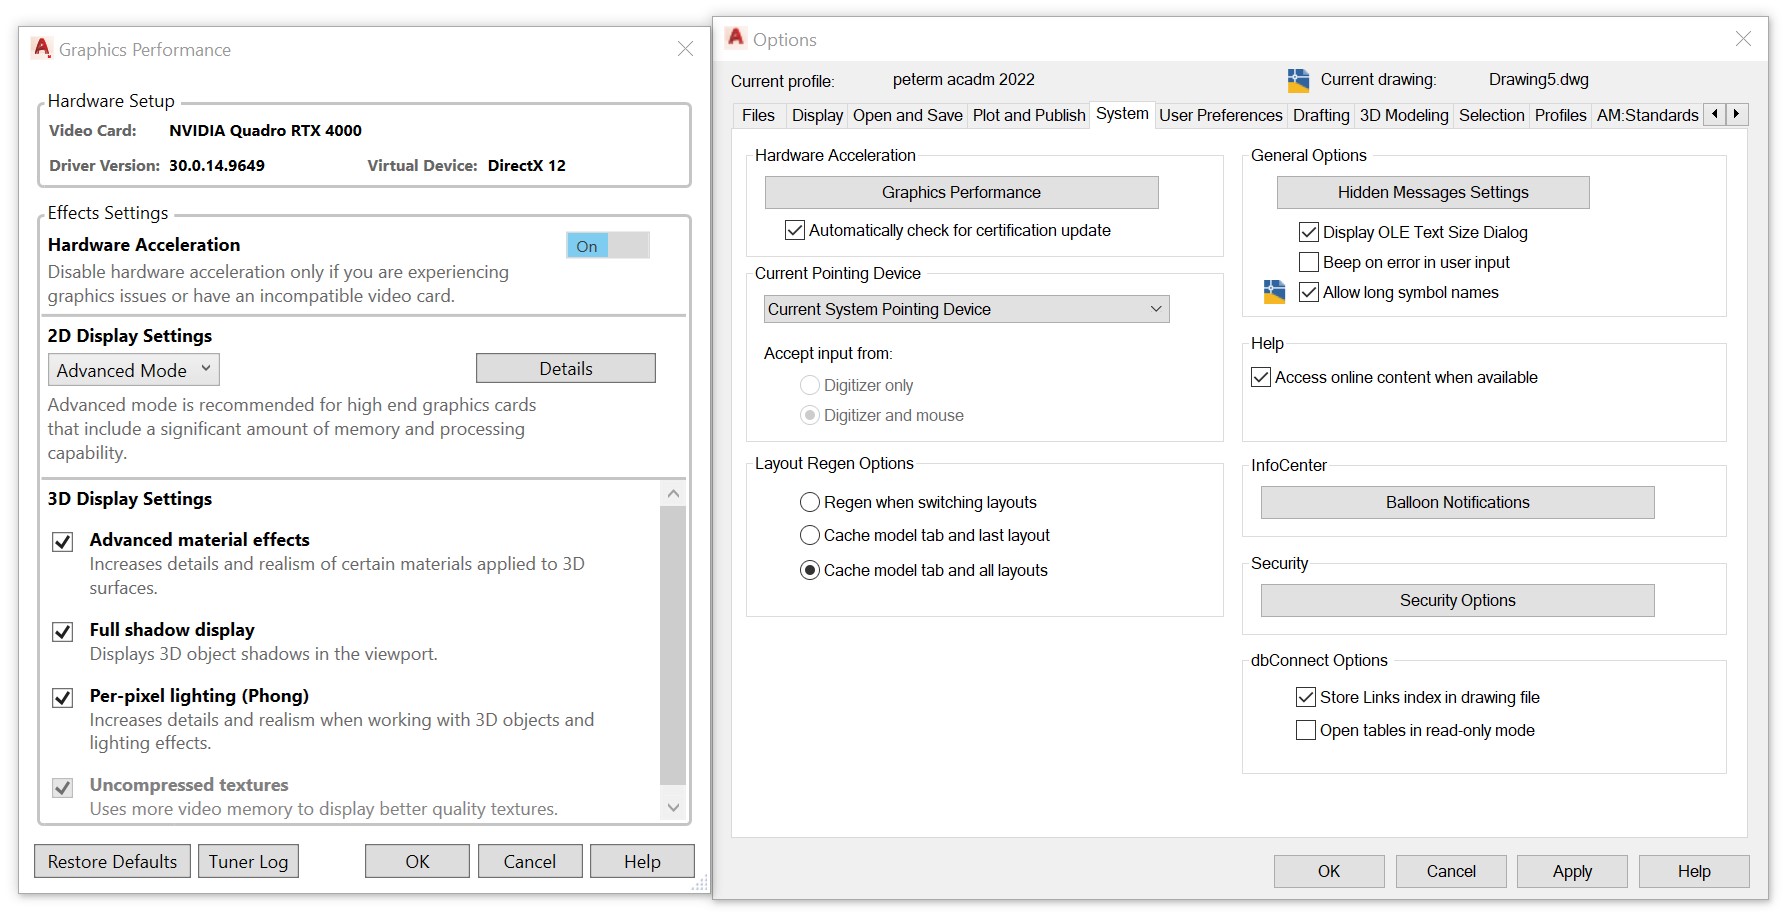Uncheck Advanced material effects
This screenshot has width=1788, height=919.
pyautogui.click(x=62, y=541)
